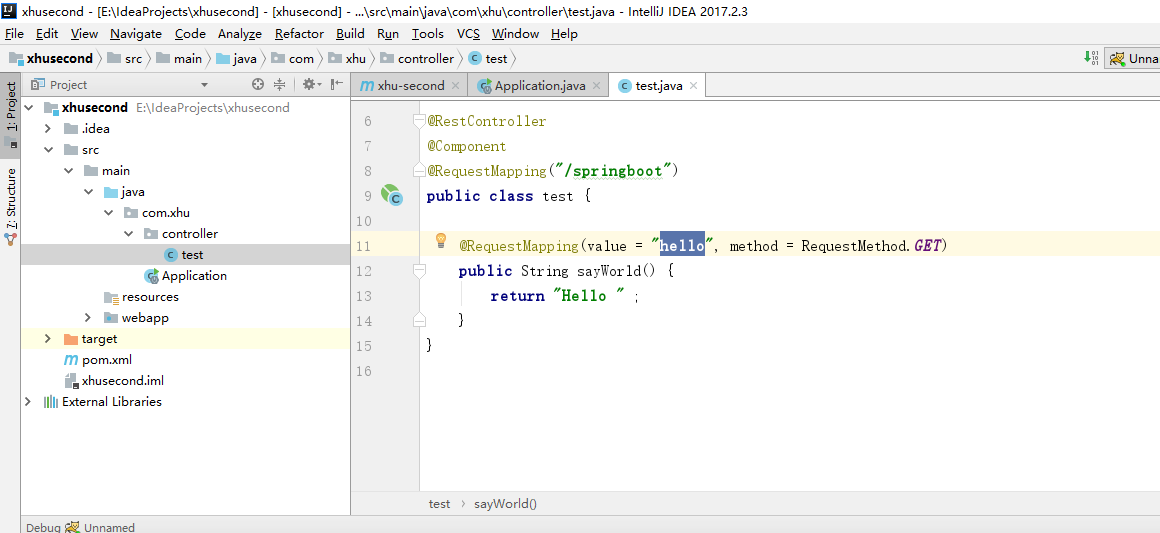
Task: Collapse the xhusecond root node
Action: click(x=29, y=107)
